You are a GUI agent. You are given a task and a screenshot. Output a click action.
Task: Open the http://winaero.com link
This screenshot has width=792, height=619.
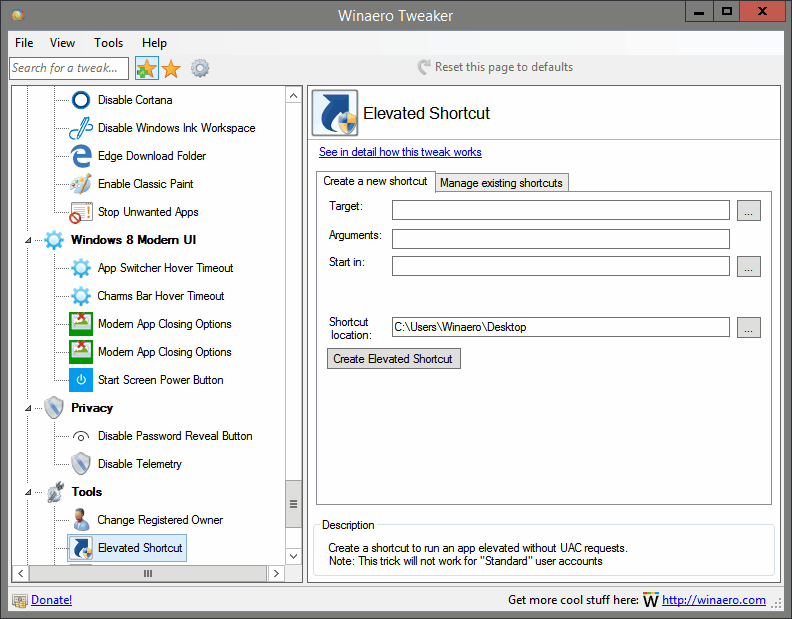(714, 600)
